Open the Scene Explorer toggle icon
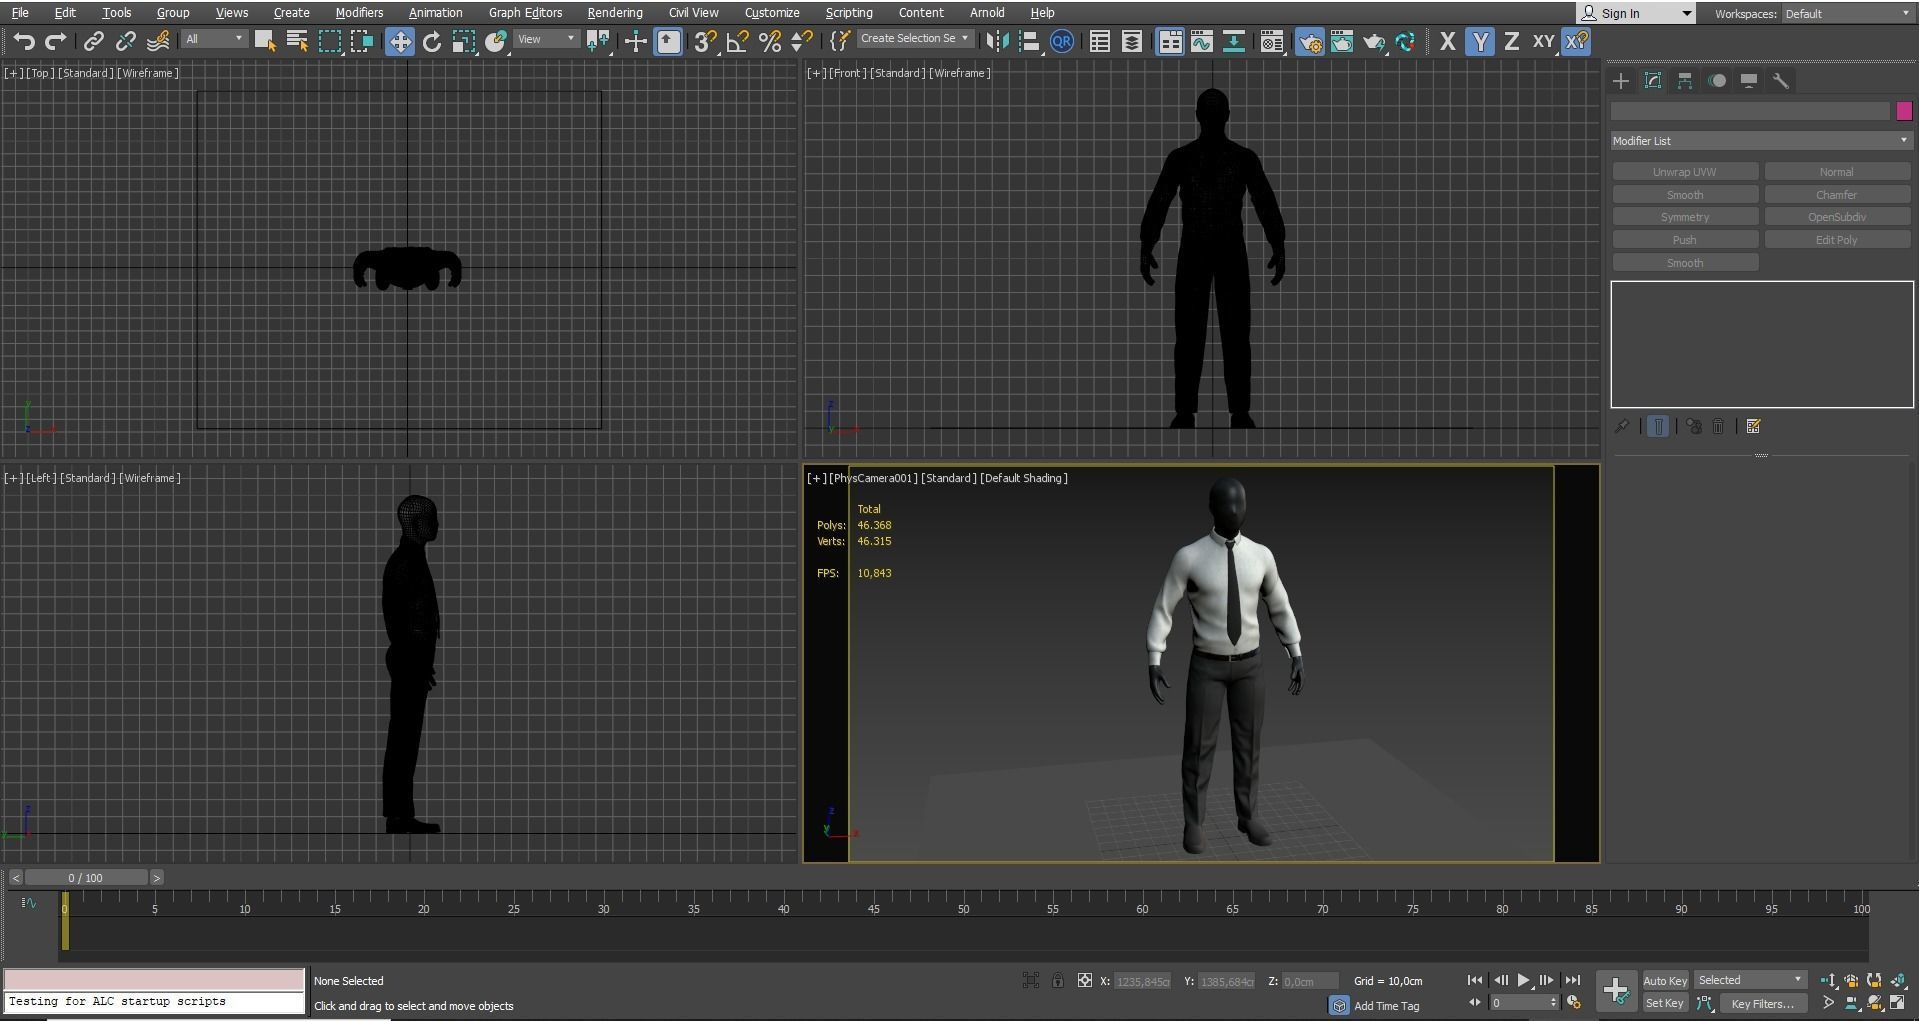Viewport: 1919px width, 1021px height. 1099,41
